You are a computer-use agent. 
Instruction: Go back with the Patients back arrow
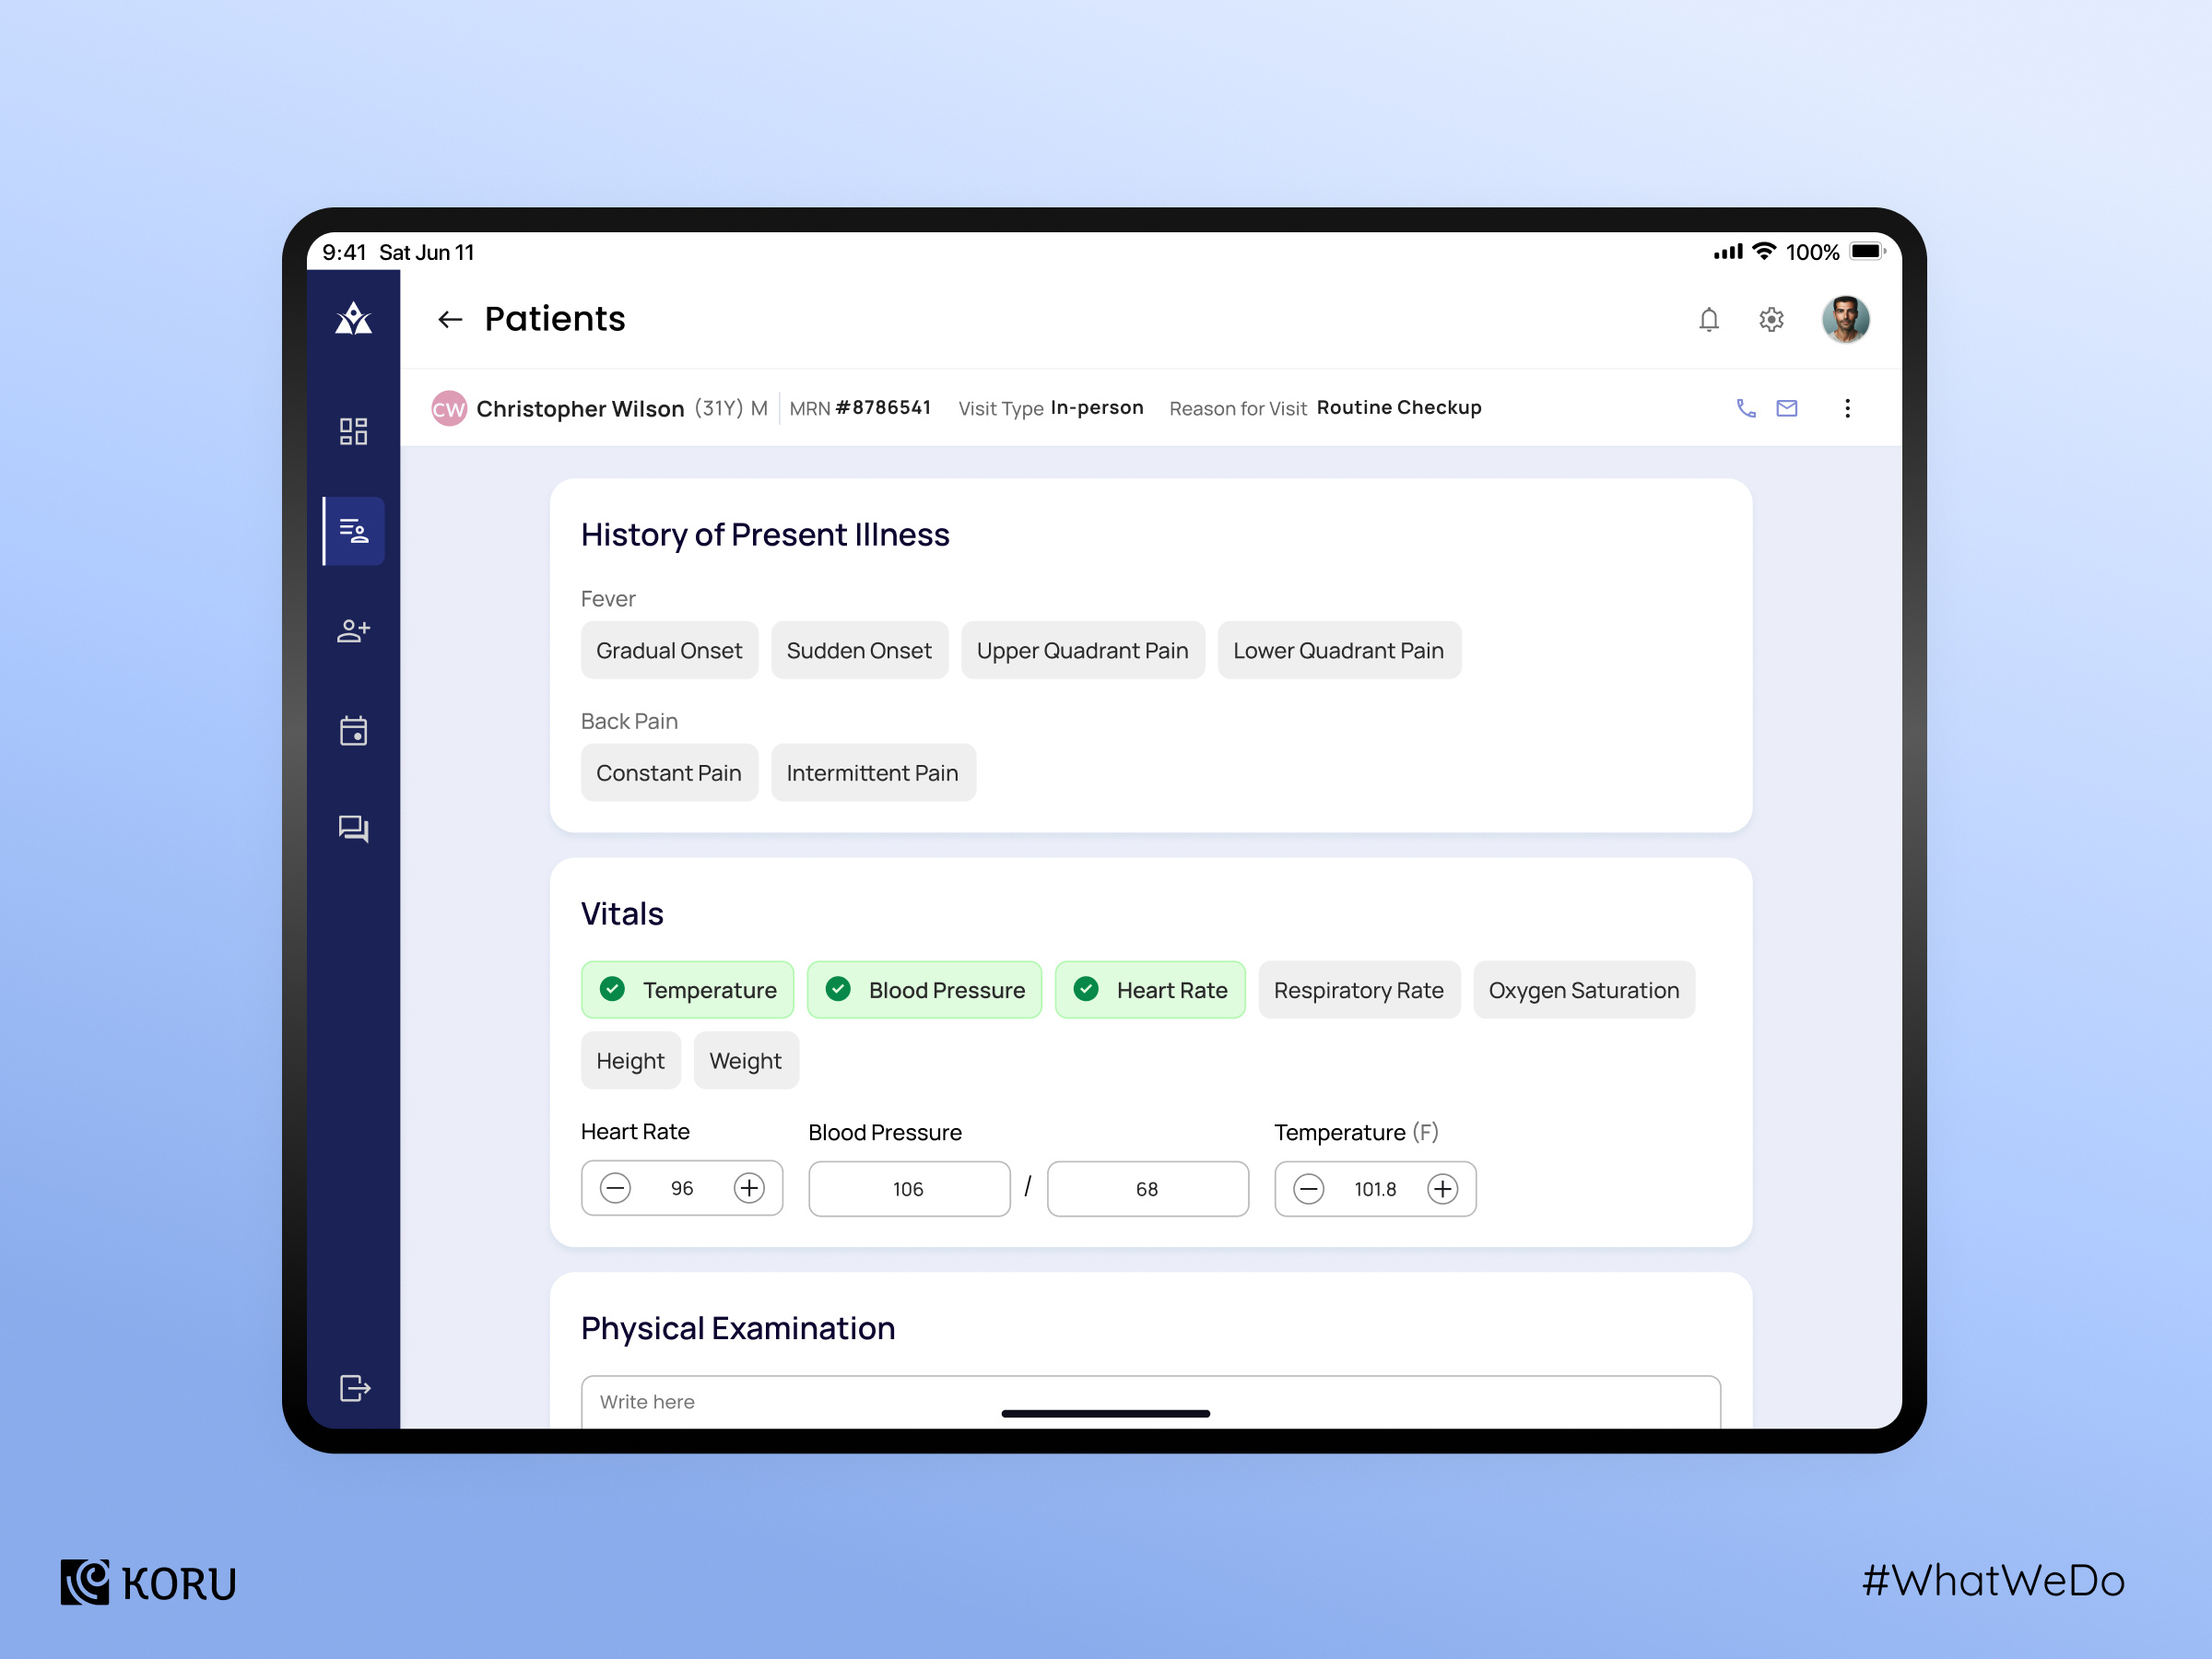[450, 319]
